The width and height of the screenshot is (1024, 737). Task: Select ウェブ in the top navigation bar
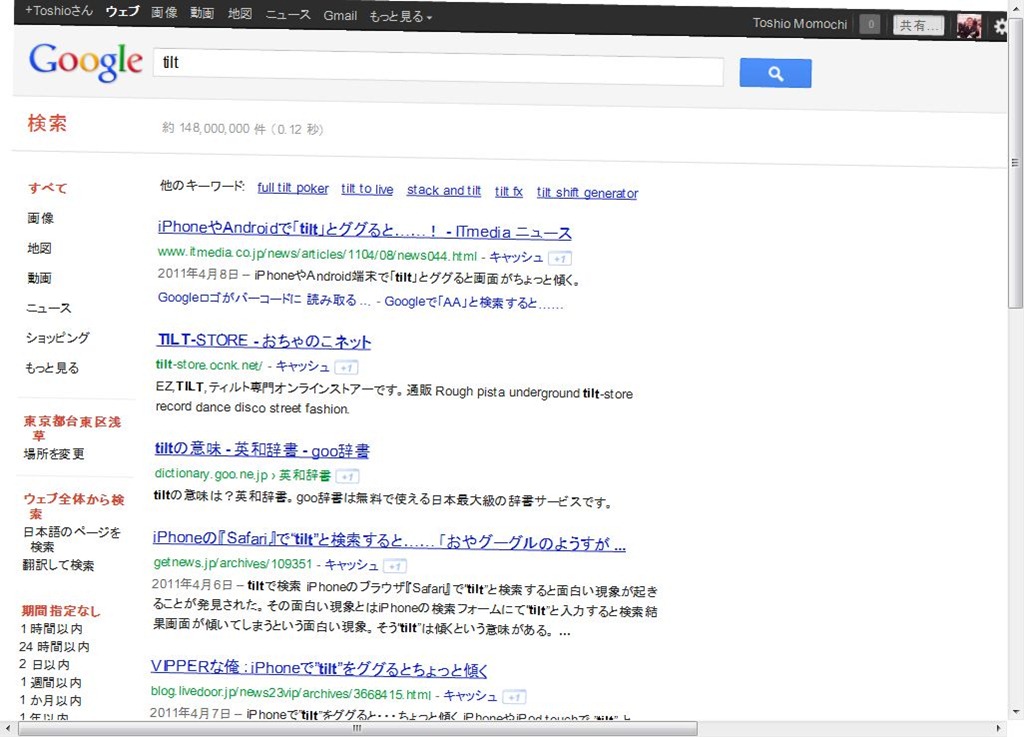[x=122, y=11]
